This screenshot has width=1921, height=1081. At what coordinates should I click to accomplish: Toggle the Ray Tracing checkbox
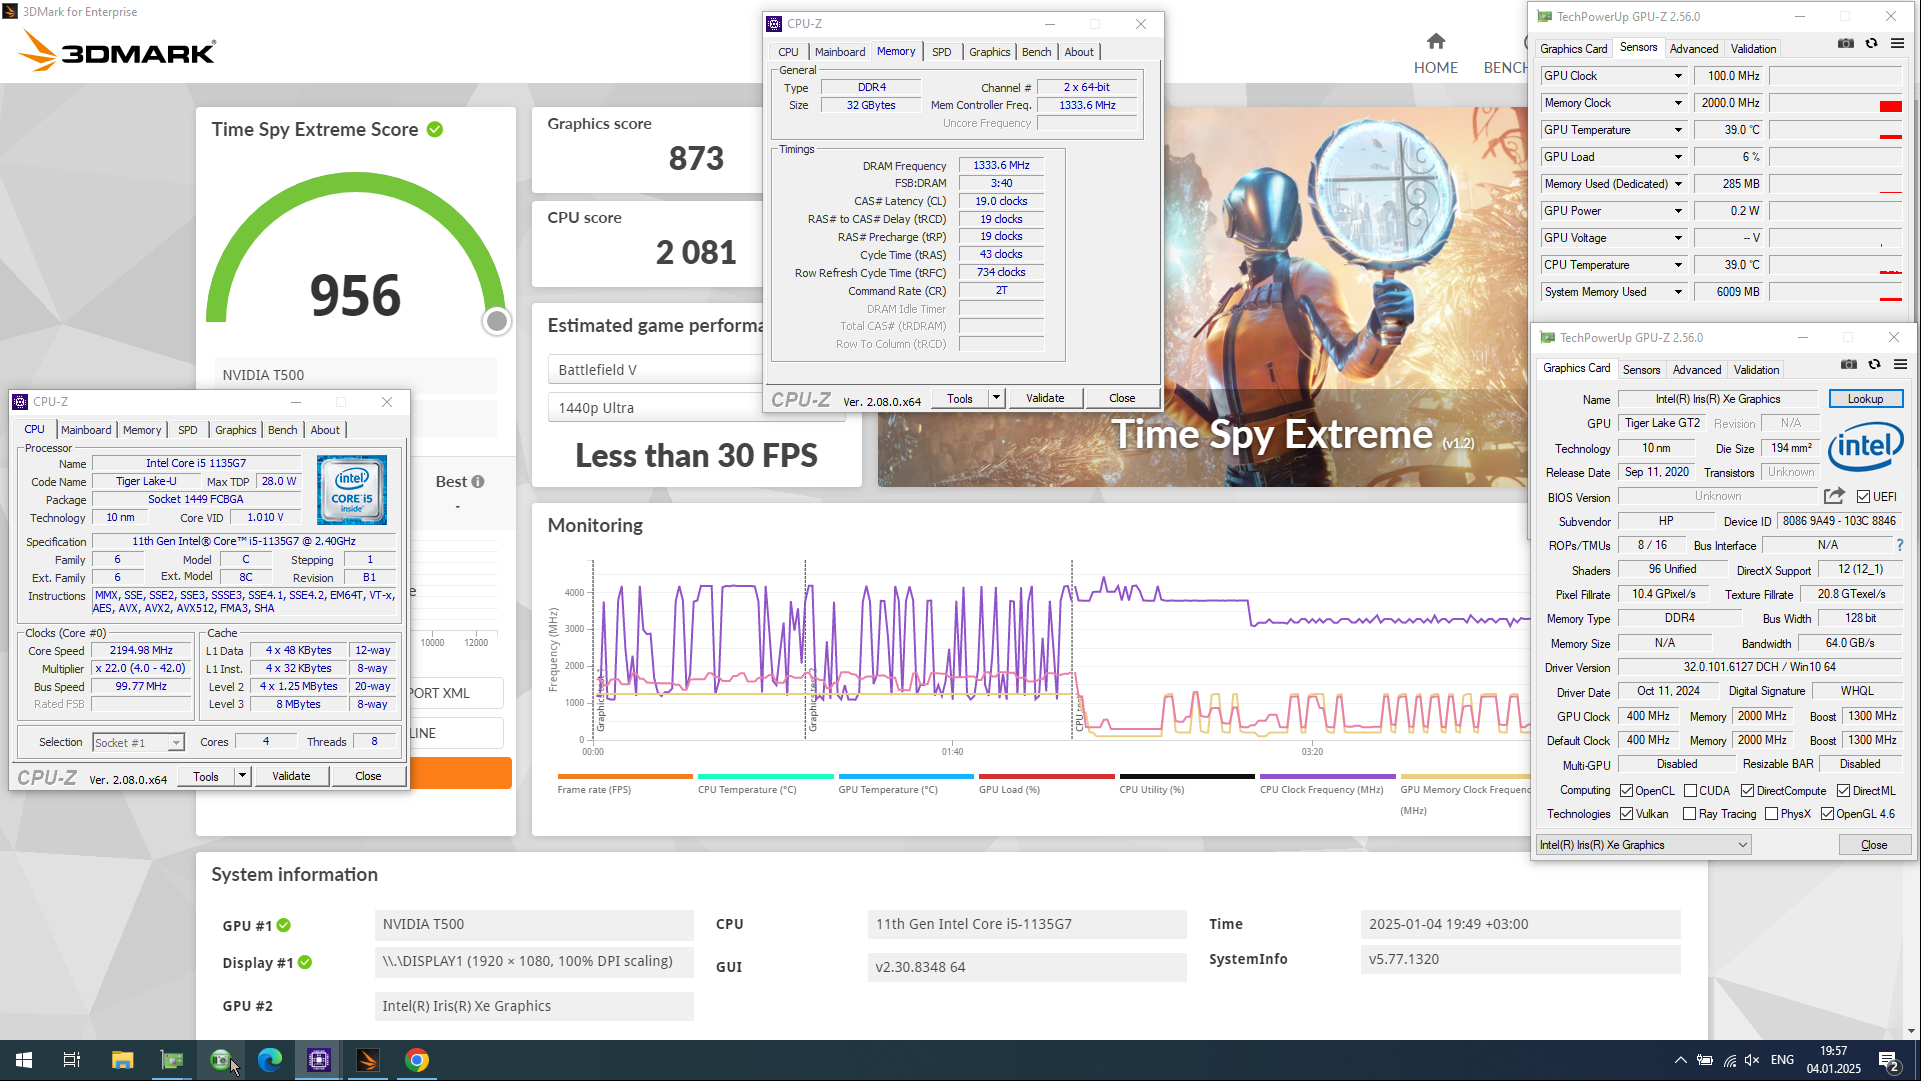[x=1690, y=814]
